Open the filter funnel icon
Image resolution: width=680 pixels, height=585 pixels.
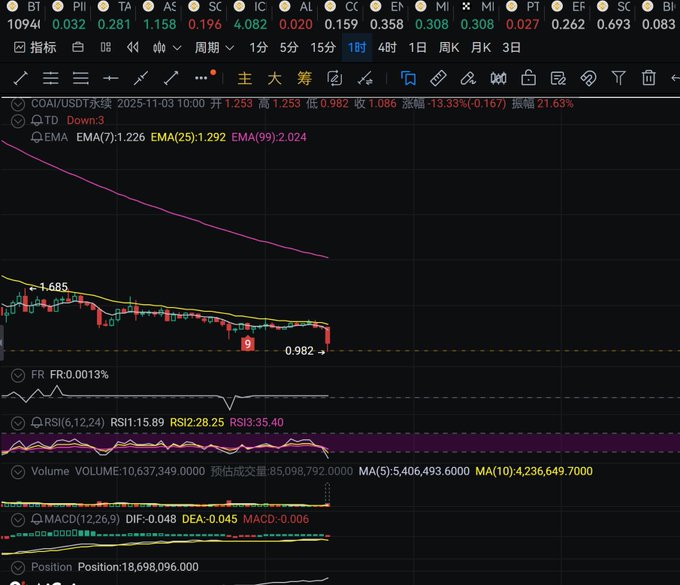coord(619,78)
